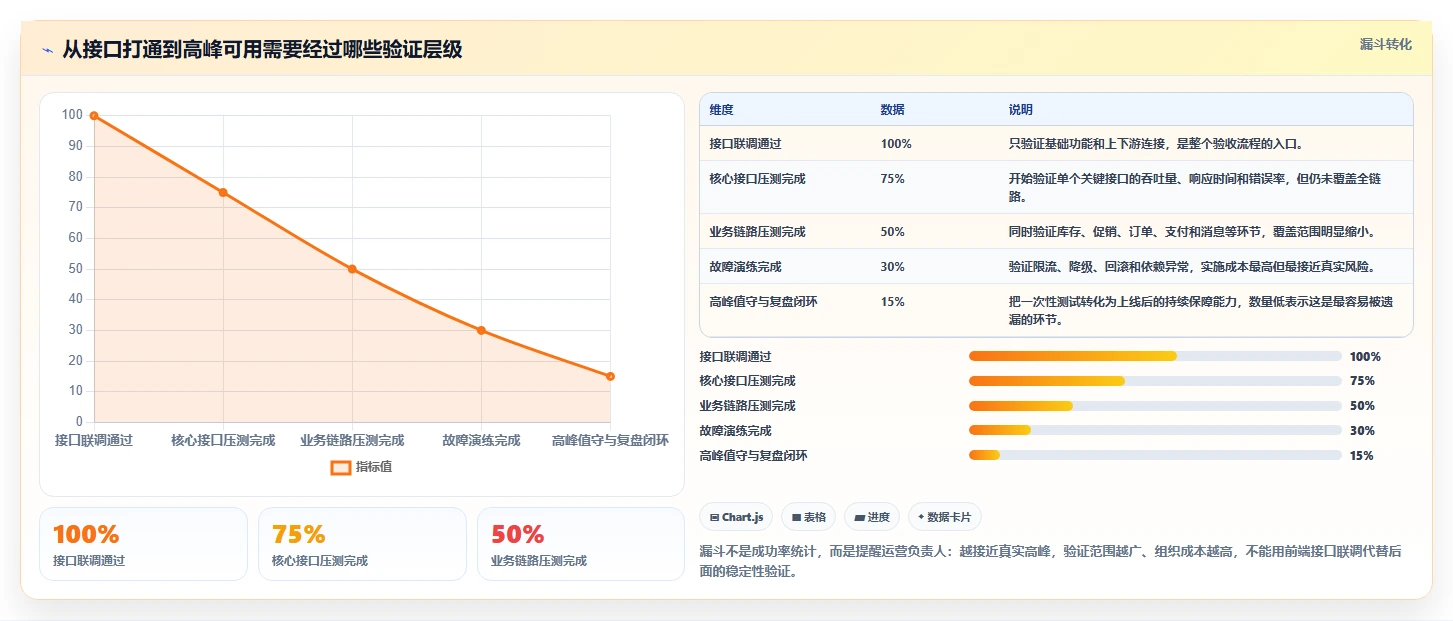Click the sparkle icon in 数据卡片 chip
Screen dimensions: 1453x621
tap(921, 517)
